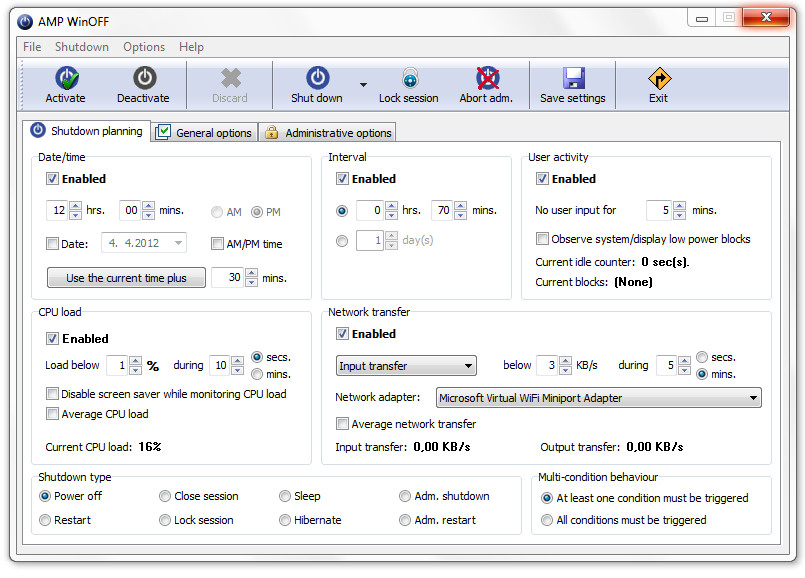Check the Date checkbox

point(52,243)
